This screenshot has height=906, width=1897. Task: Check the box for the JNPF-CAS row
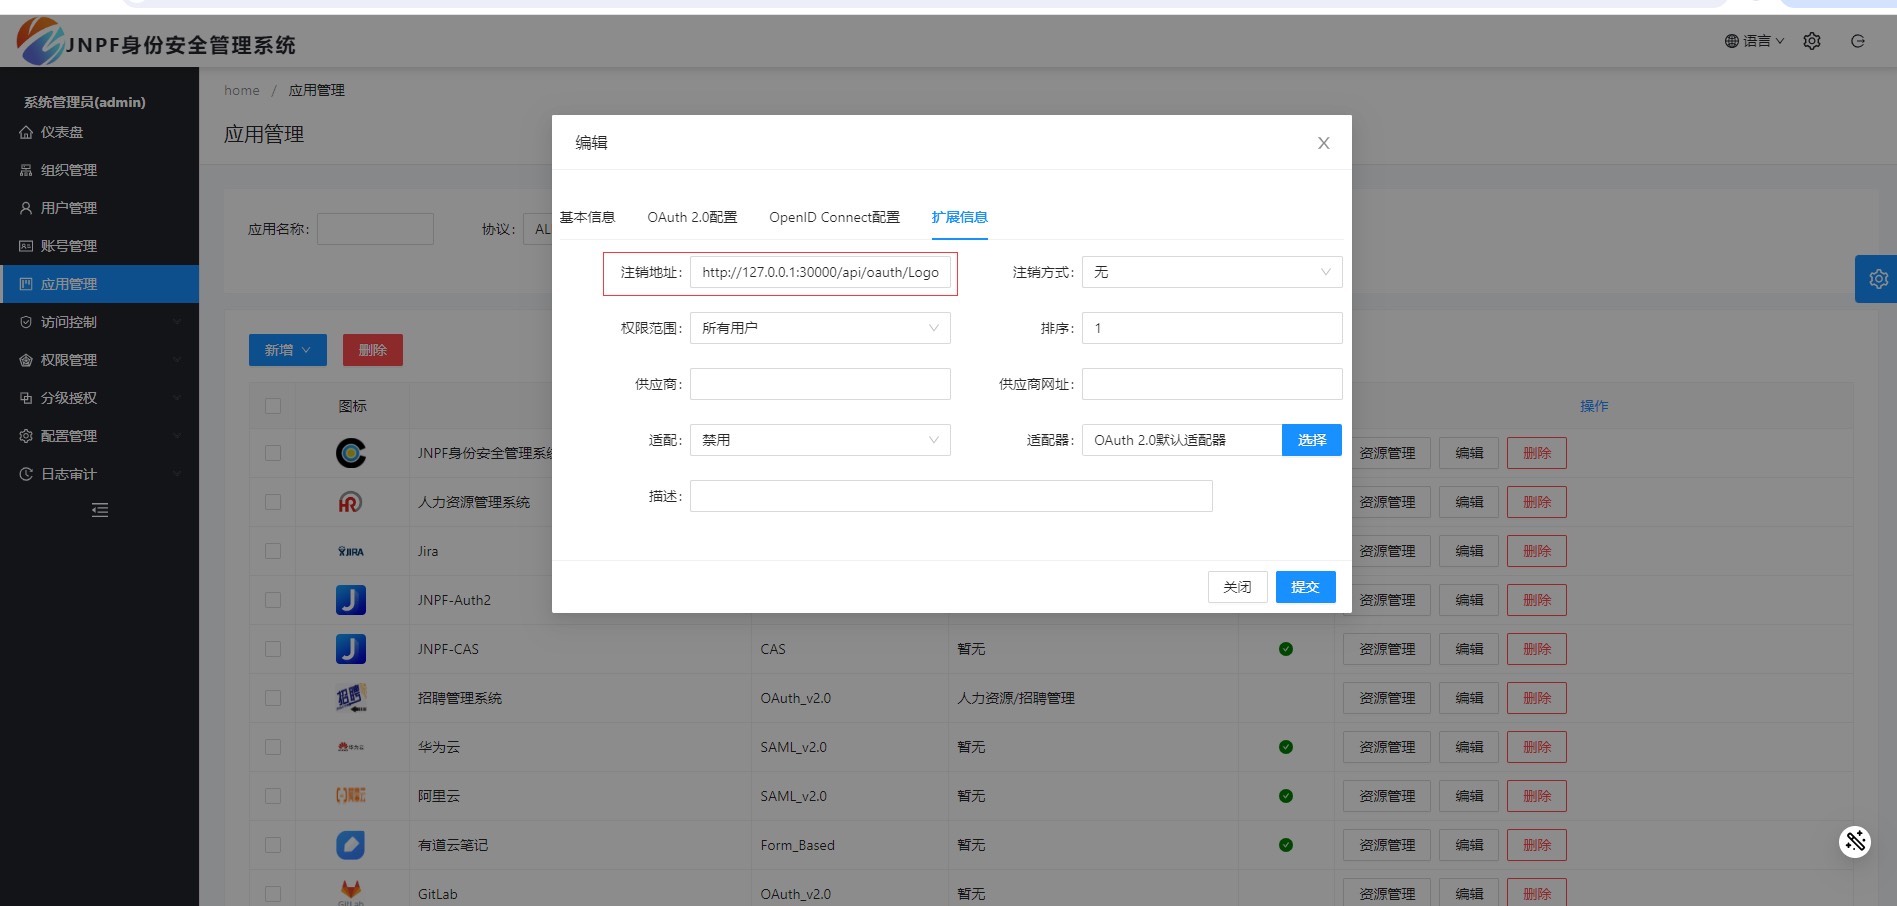coord(273,649)
